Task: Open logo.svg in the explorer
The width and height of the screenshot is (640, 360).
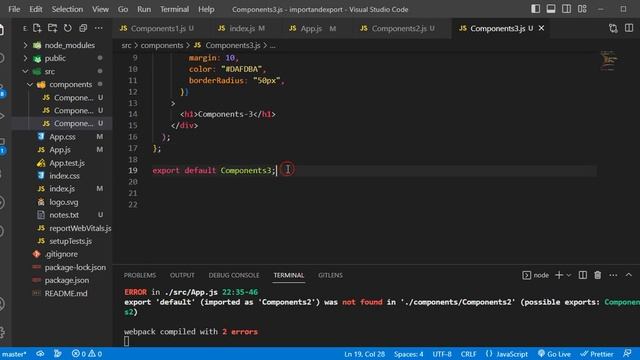Action: pyautogui.click(x=61, y=202)
